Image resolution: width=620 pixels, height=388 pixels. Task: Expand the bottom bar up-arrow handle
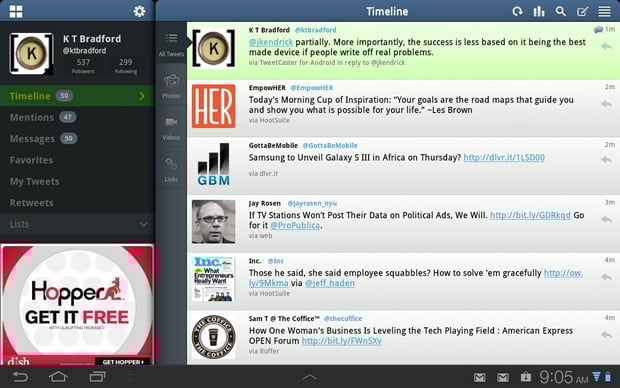coord(310,377)
